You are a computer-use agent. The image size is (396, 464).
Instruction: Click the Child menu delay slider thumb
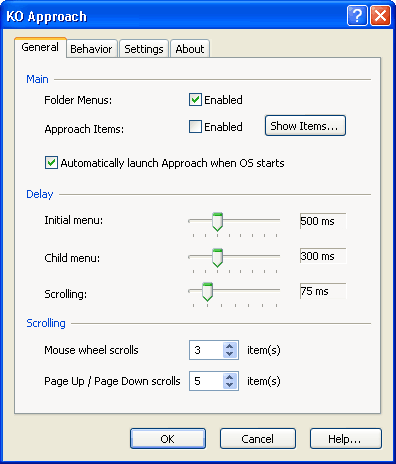[x=217, y=258]
